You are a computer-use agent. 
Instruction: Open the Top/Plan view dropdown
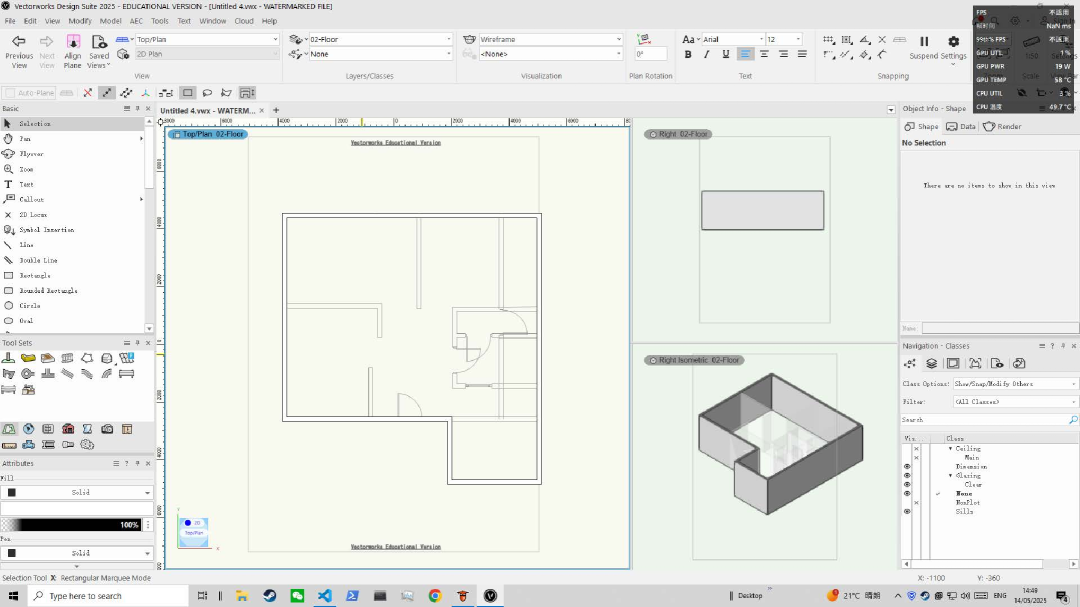click(x=207, y=40)
